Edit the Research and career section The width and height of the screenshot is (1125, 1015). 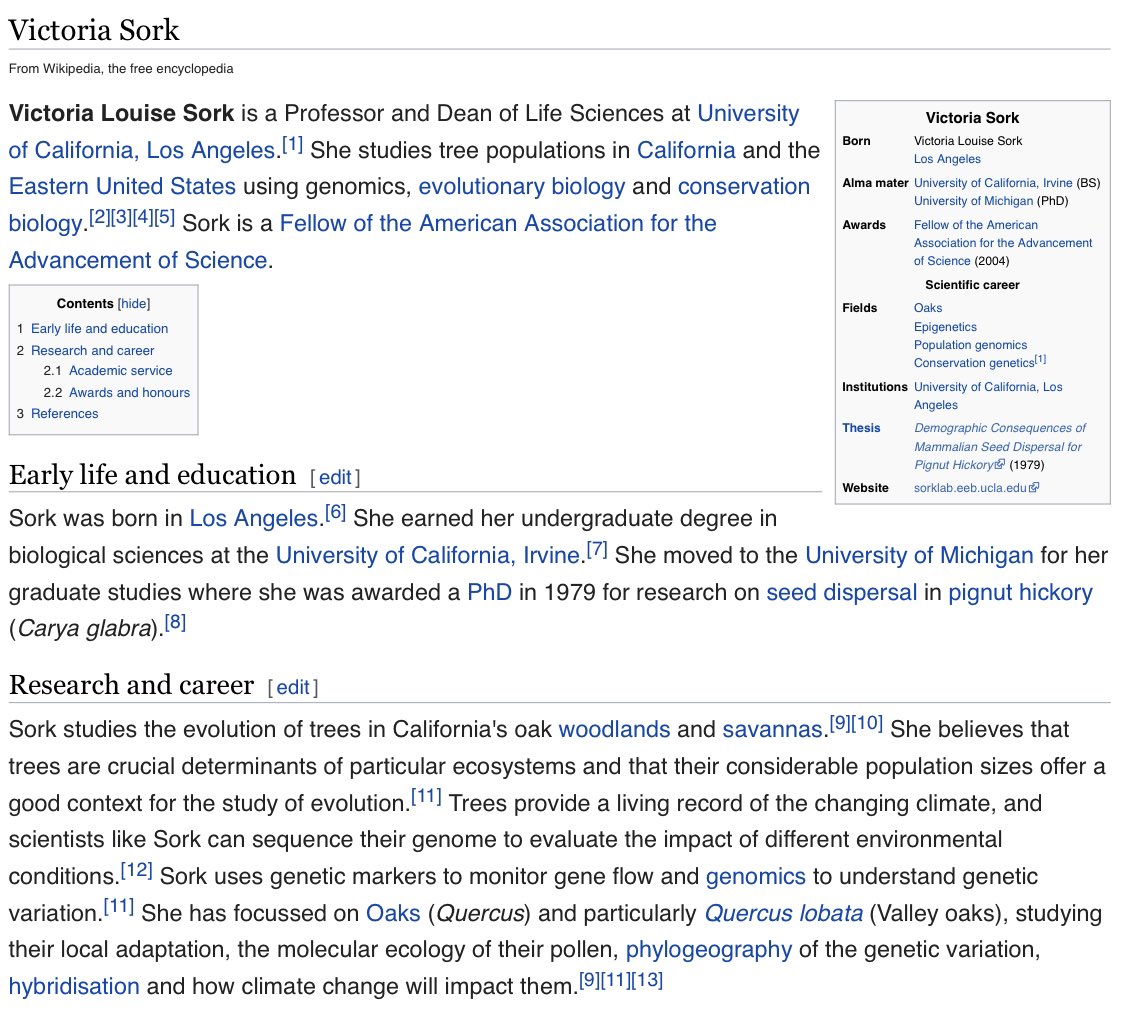[x=293, y=688]
